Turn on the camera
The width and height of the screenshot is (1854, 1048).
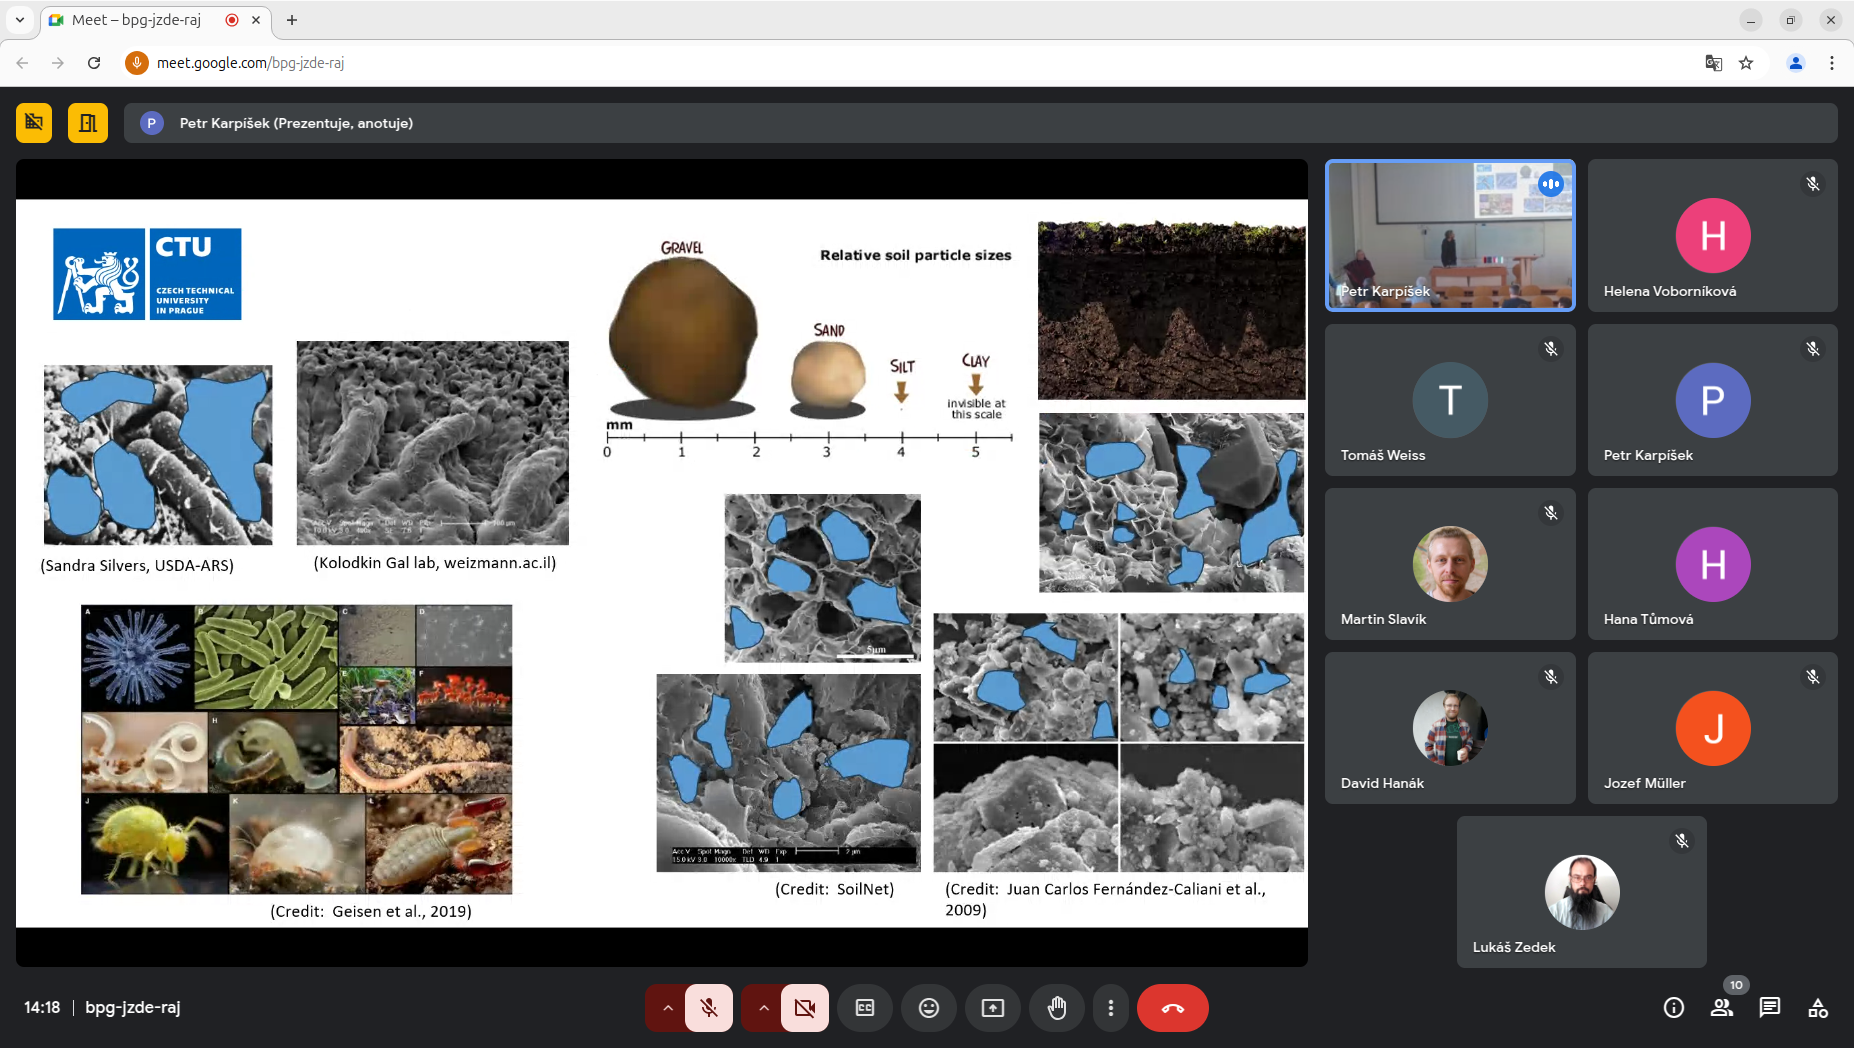(x=805, y=1008)
